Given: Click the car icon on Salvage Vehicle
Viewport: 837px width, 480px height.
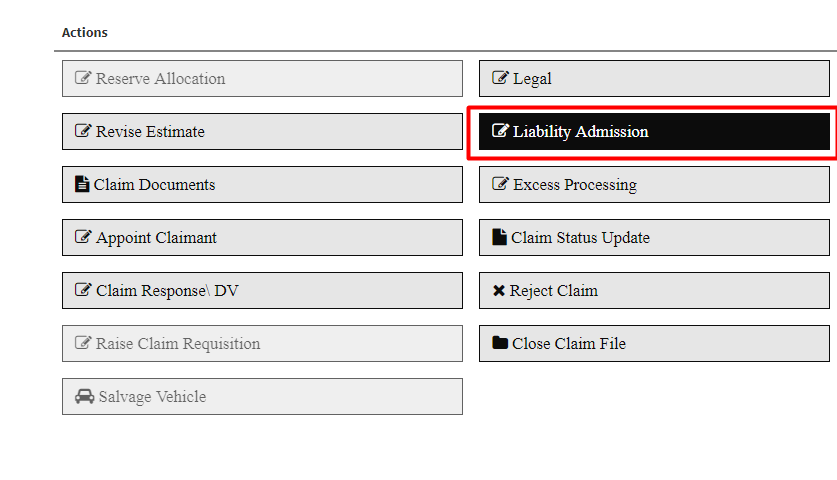Looking at the screenshot, I should [85, 397].
